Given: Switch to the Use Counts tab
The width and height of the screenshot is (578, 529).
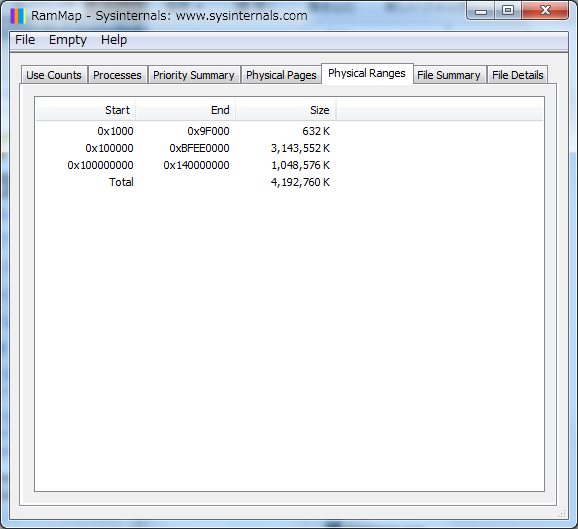Looking at the screenshot, I should 54,75.
